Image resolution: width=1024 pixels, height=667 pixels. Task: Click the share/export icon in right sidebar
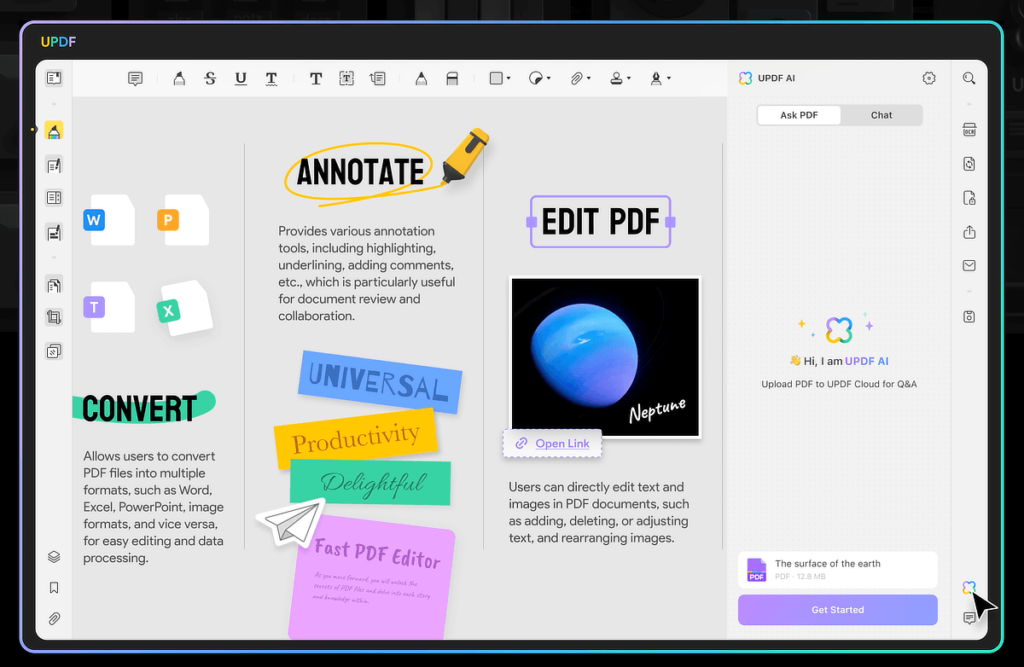click(x=968, y=232)
